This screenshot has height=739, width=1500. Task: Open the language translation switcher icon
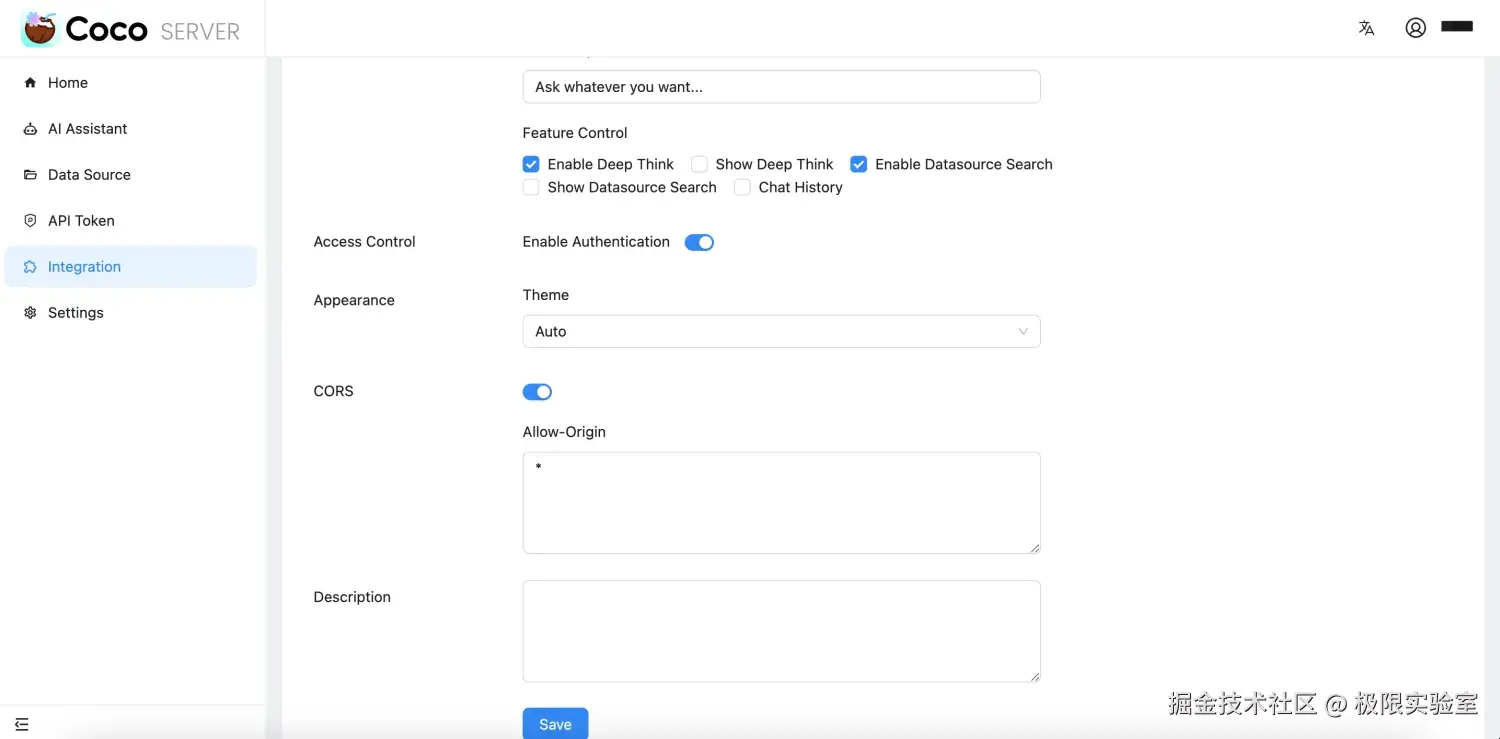click(x=1366, y=28)
